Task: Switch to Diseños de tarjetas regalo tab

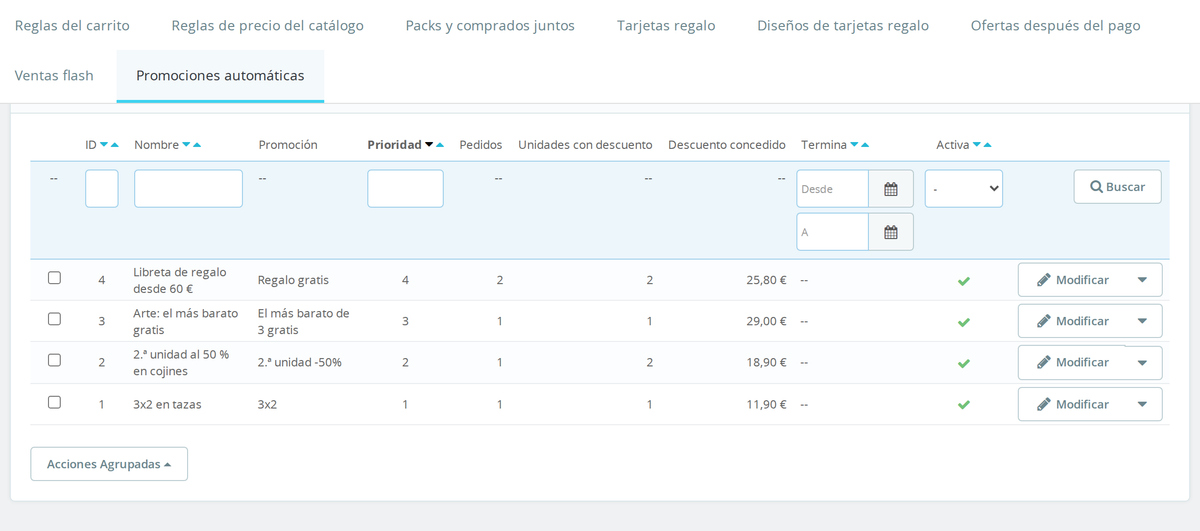Action: coord(843,25)
